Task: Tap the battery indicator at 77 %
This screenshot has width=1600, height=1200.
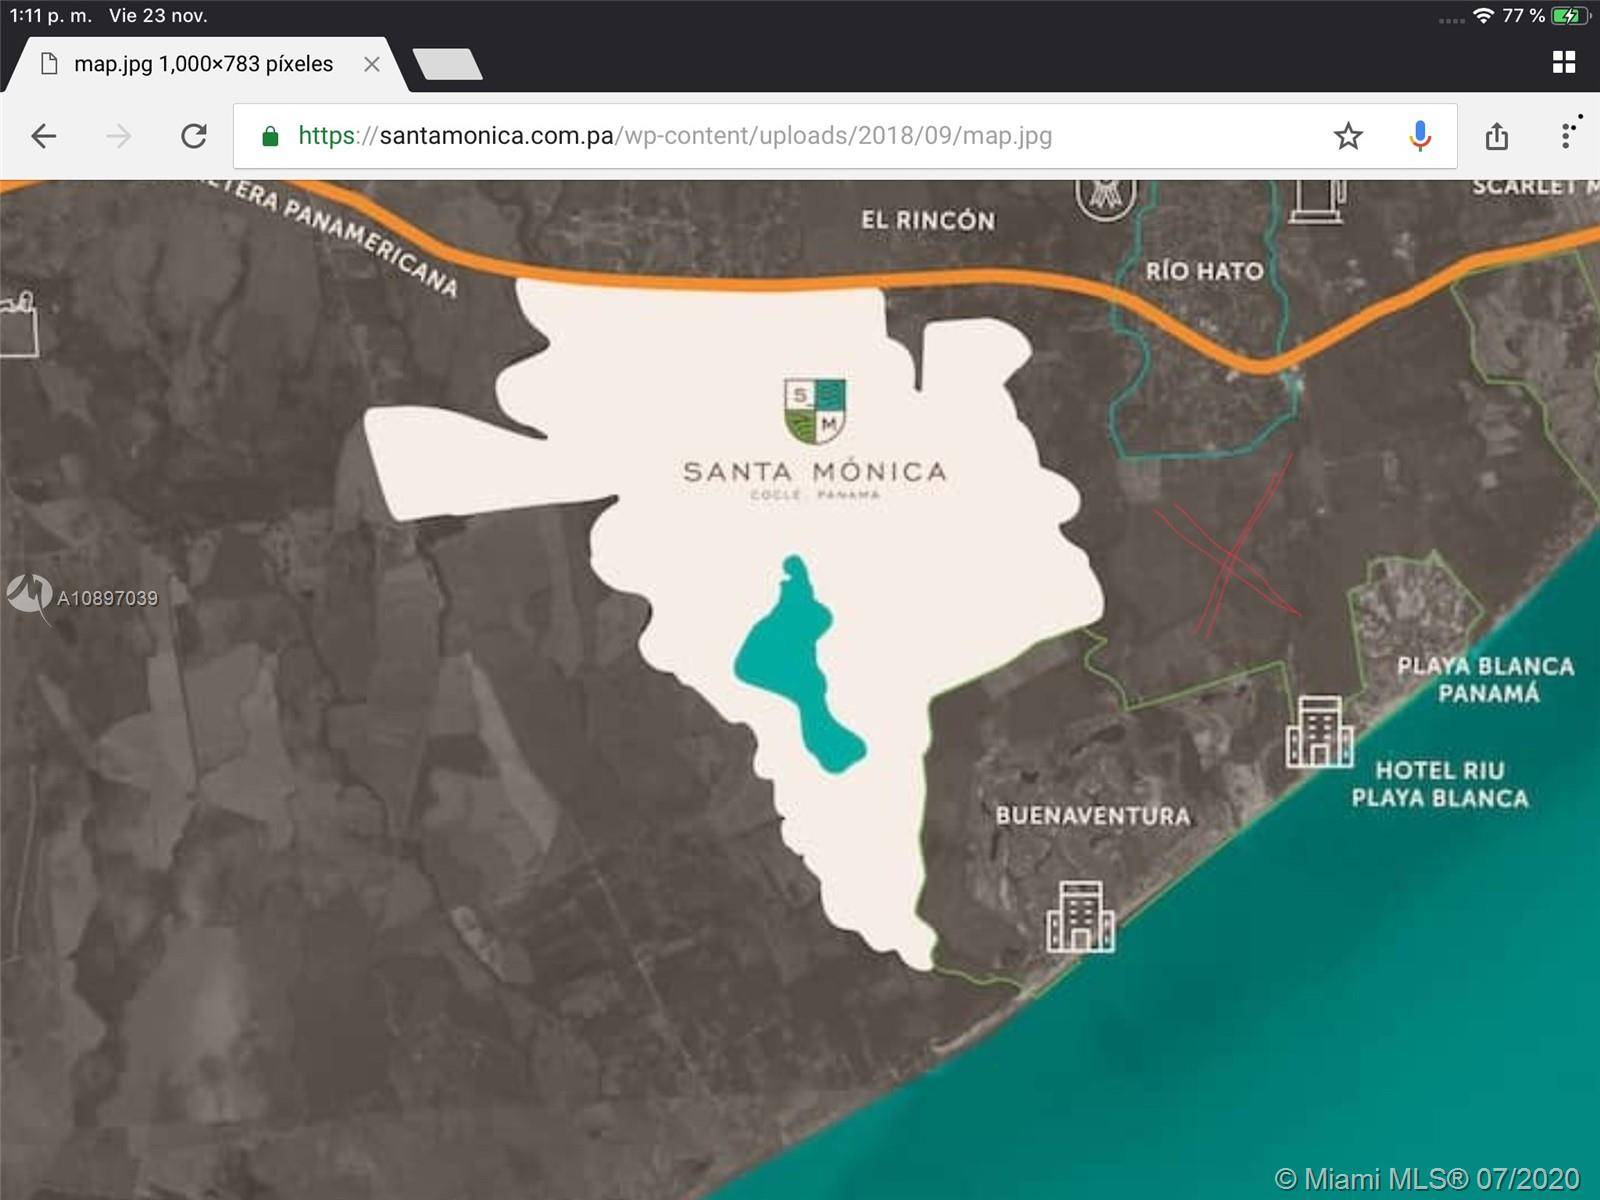Action: pyautogui.click(x=1570, y=16)
